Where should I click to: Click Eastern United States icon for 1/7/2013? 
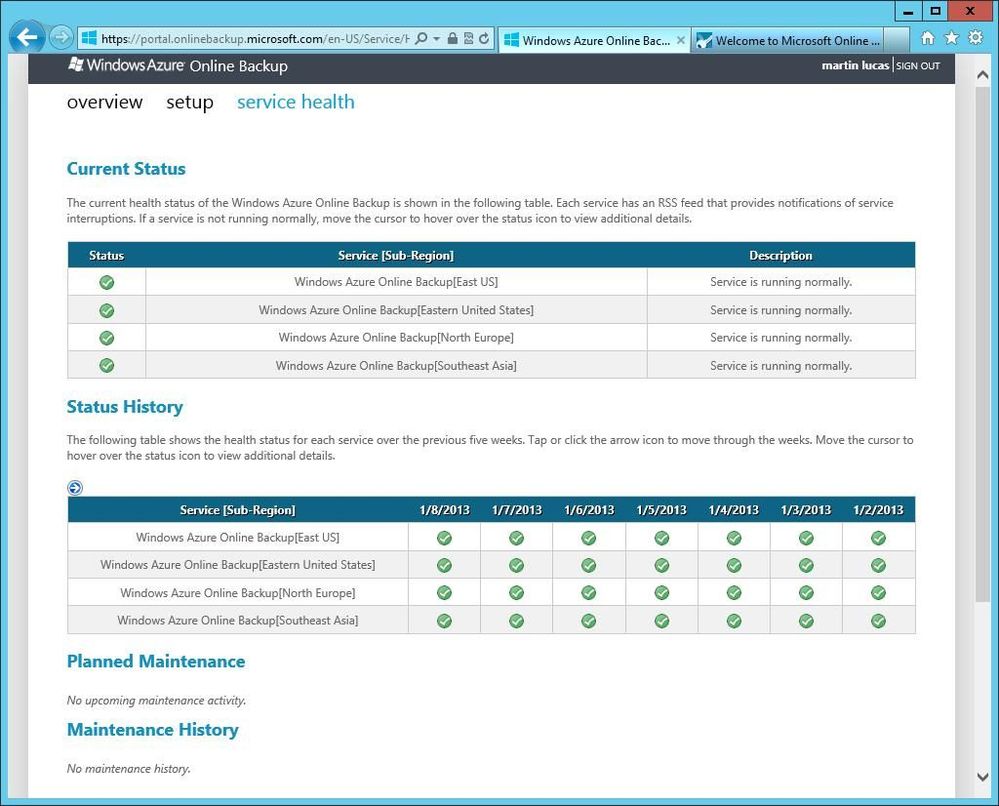(x=516, y=565)
